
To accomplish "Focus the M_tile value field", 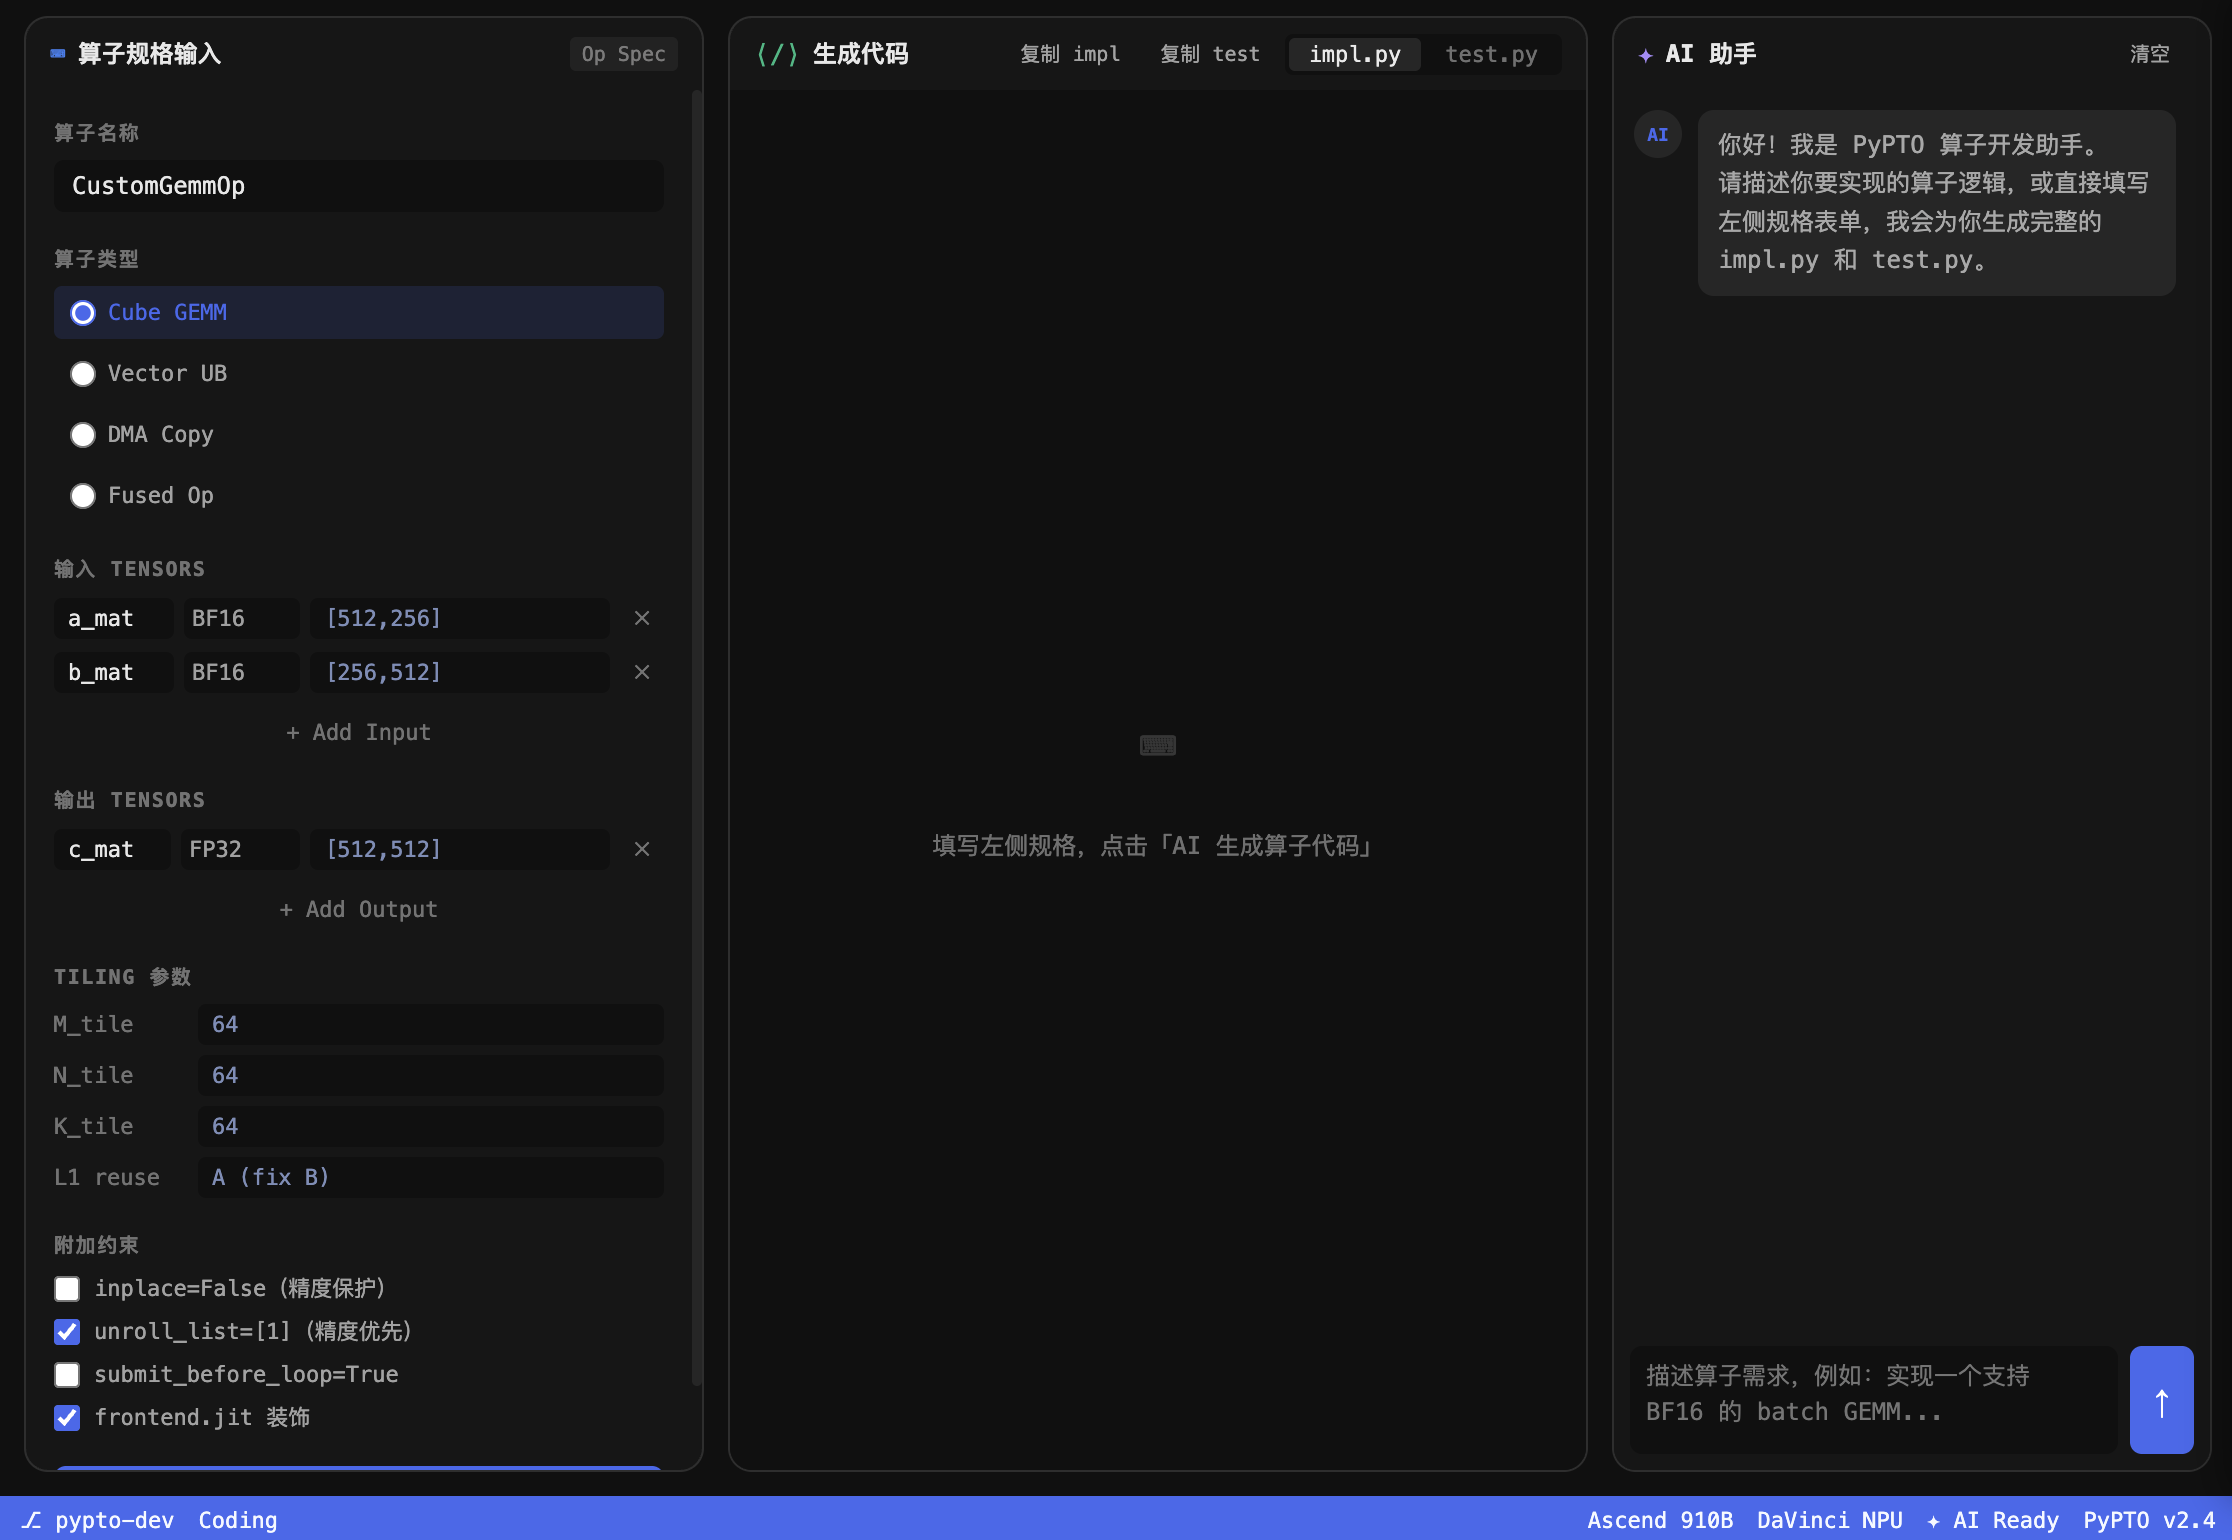I will pos(430,1024).
